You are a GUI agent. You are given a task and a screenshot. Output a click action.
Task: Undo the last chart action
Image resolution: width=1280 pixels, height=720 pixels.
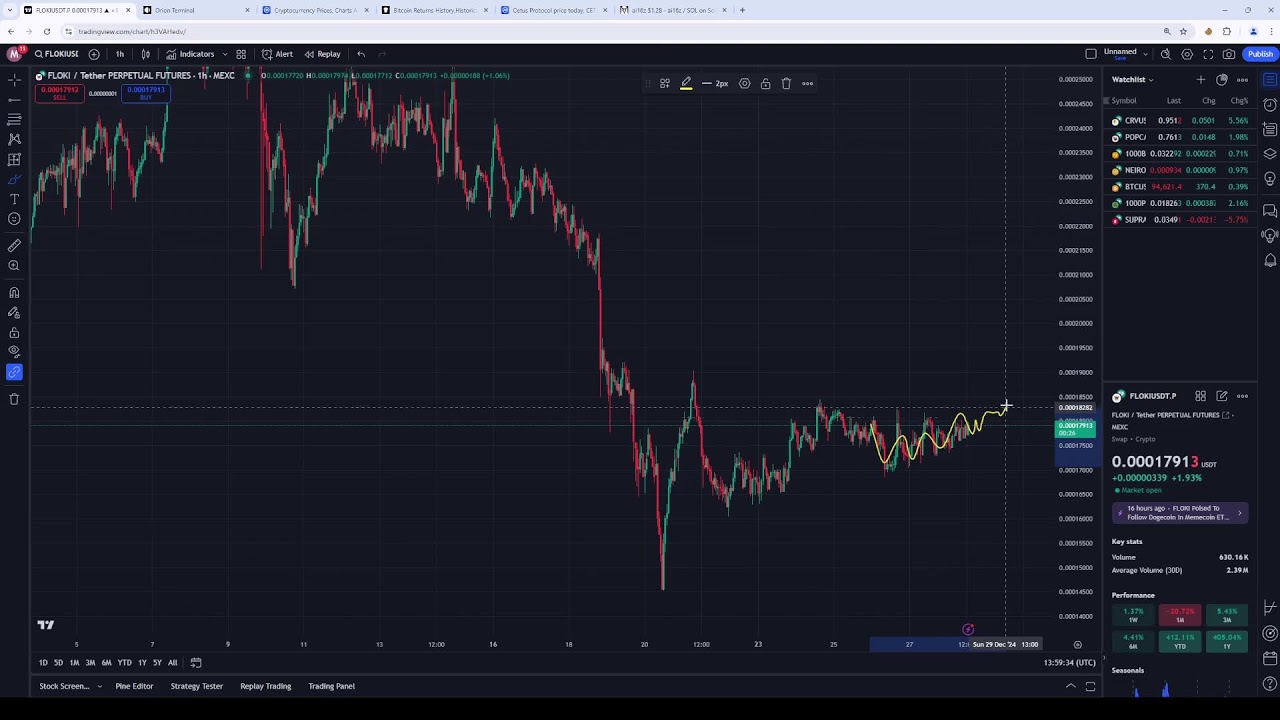[361, 54]
